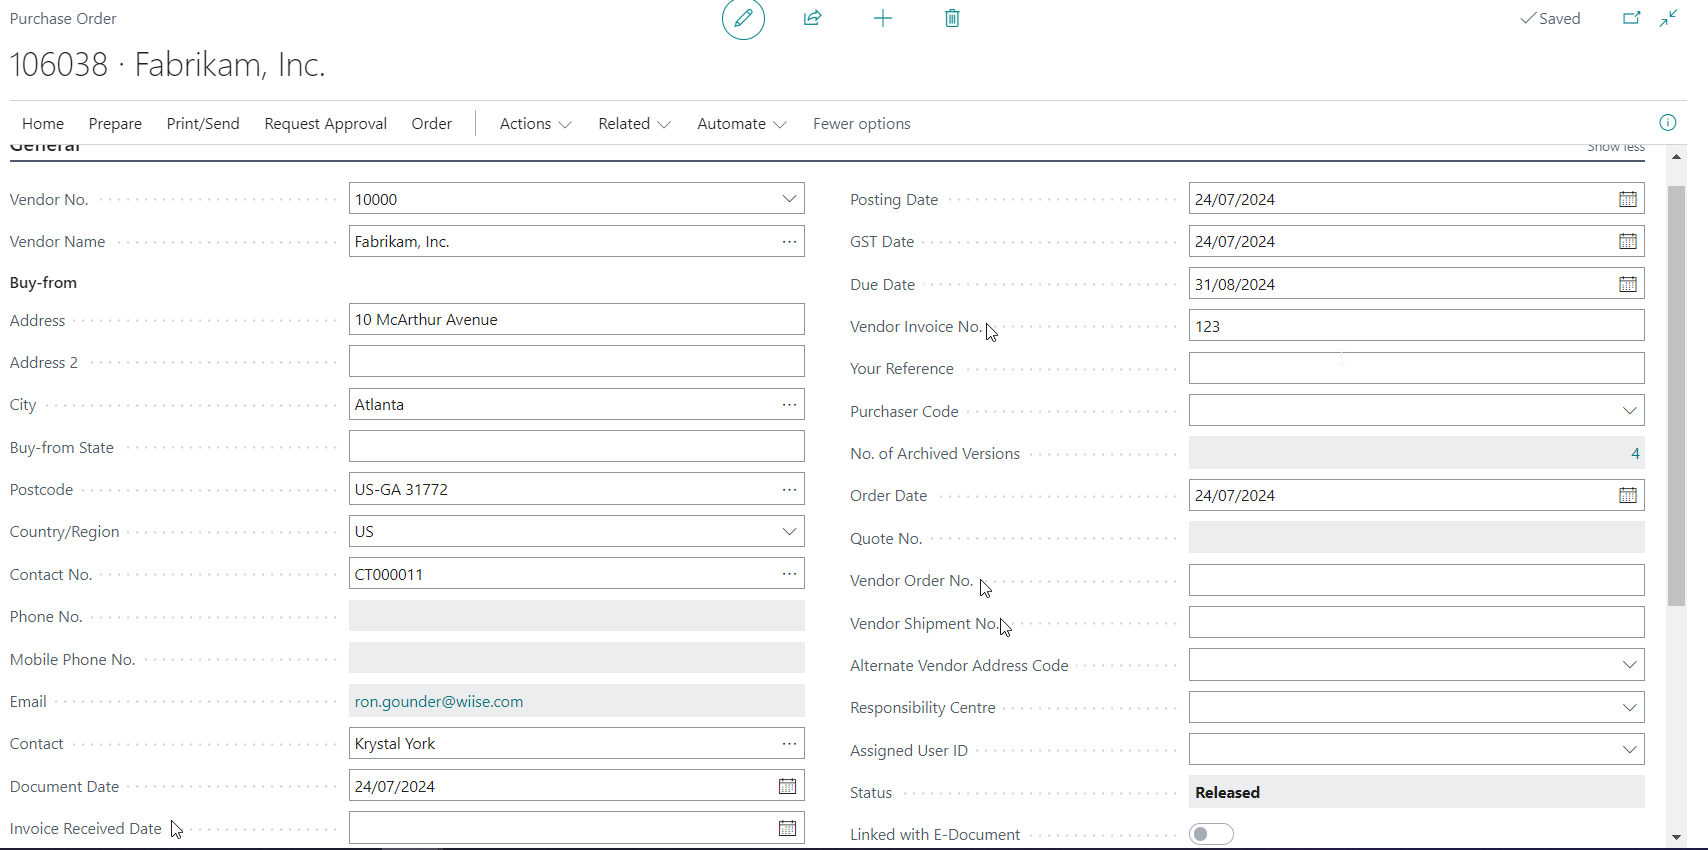Open Document Date calendar picker
This screenshot has width=1708, height=850.
pos(788,786)
